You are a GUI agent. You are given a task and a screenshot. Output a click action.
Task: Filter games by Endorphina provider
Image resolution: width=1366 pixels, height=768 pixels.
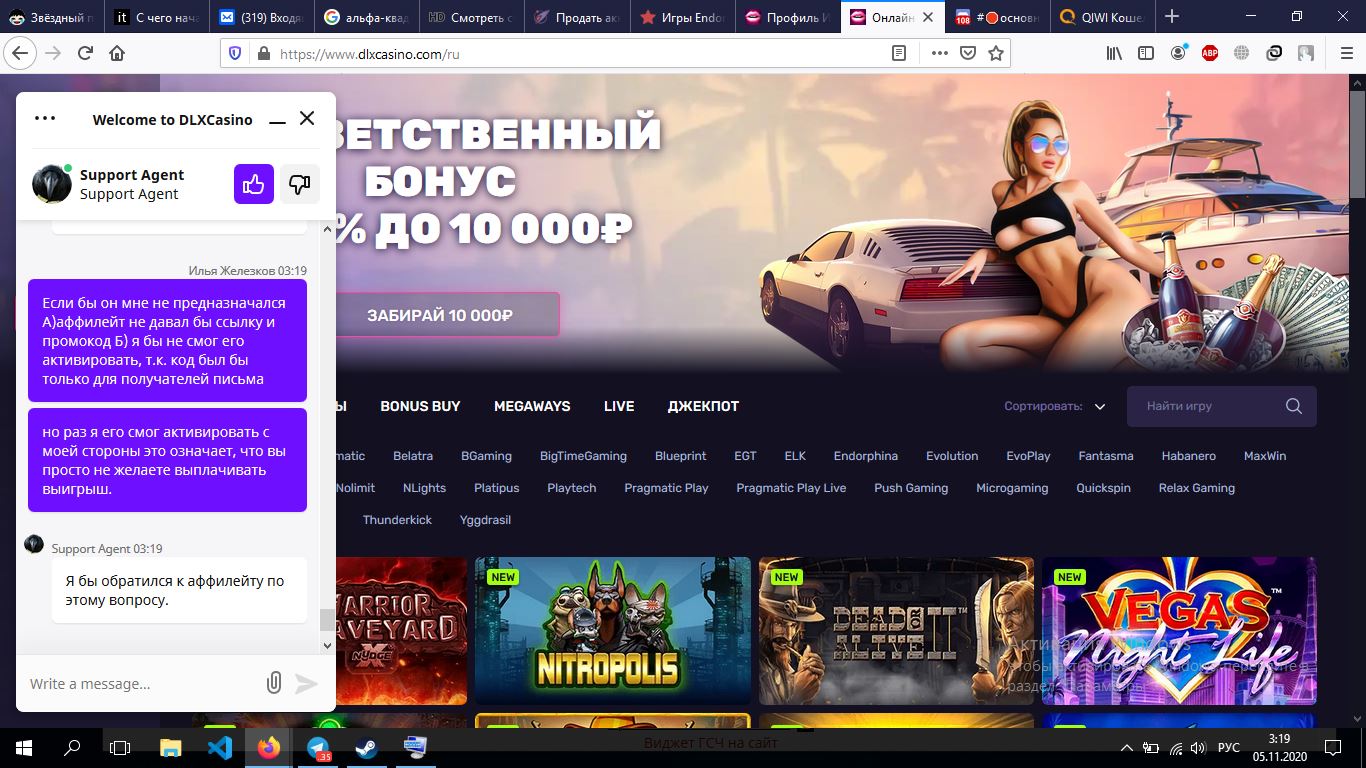(866, 456)
